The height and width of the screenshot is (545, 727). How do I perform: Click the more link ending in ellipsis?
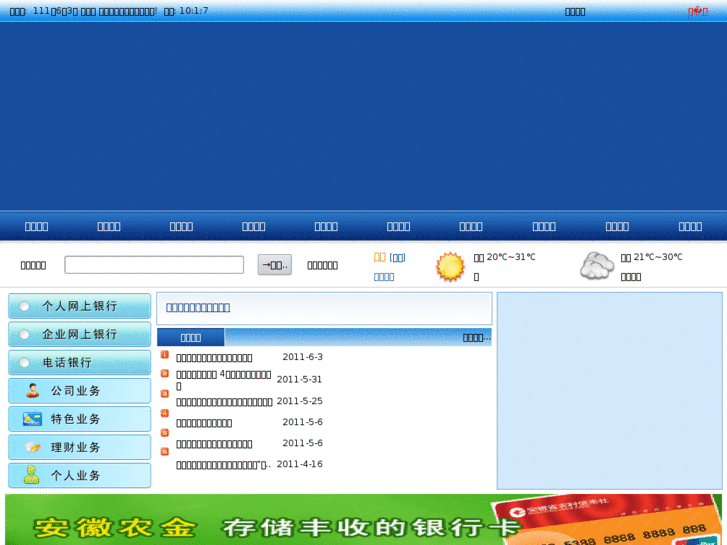(x=476, y=338)
